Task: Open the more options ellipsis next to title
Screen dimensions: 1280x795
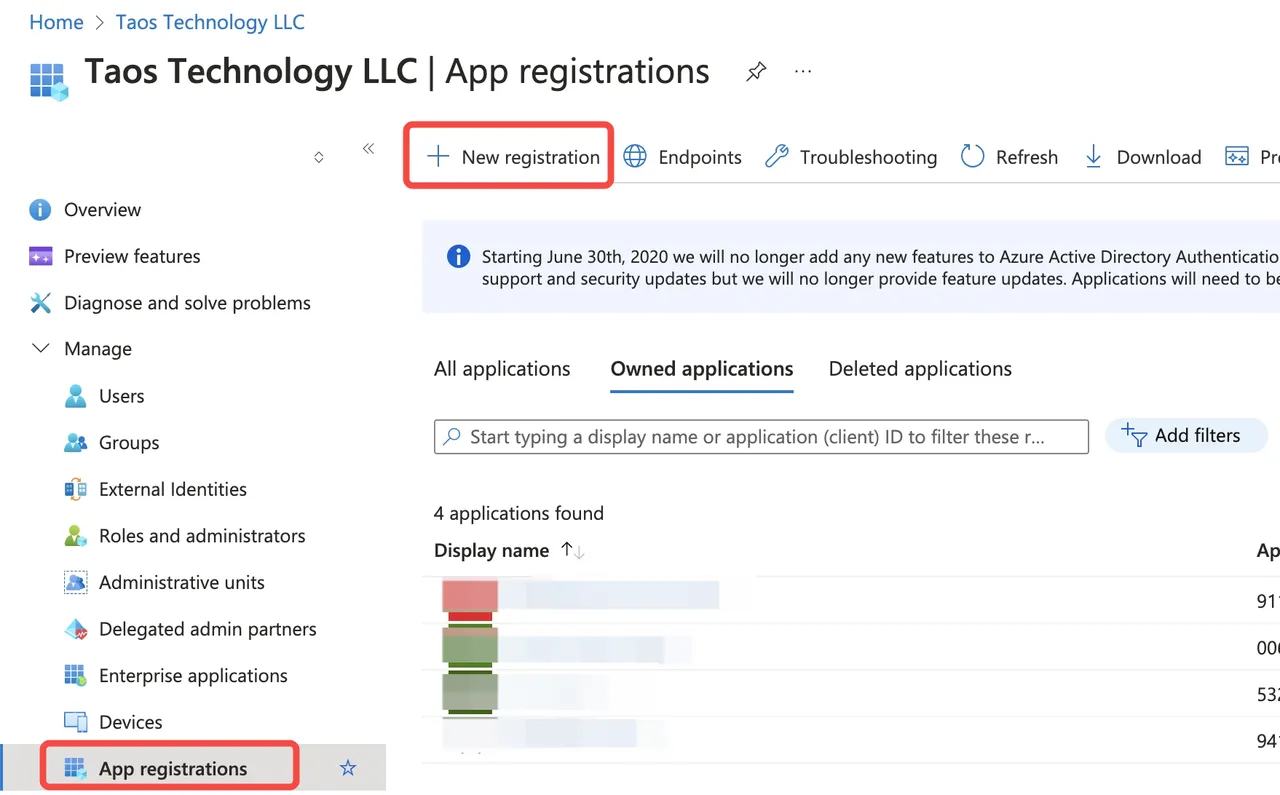Action: point(803,72)
